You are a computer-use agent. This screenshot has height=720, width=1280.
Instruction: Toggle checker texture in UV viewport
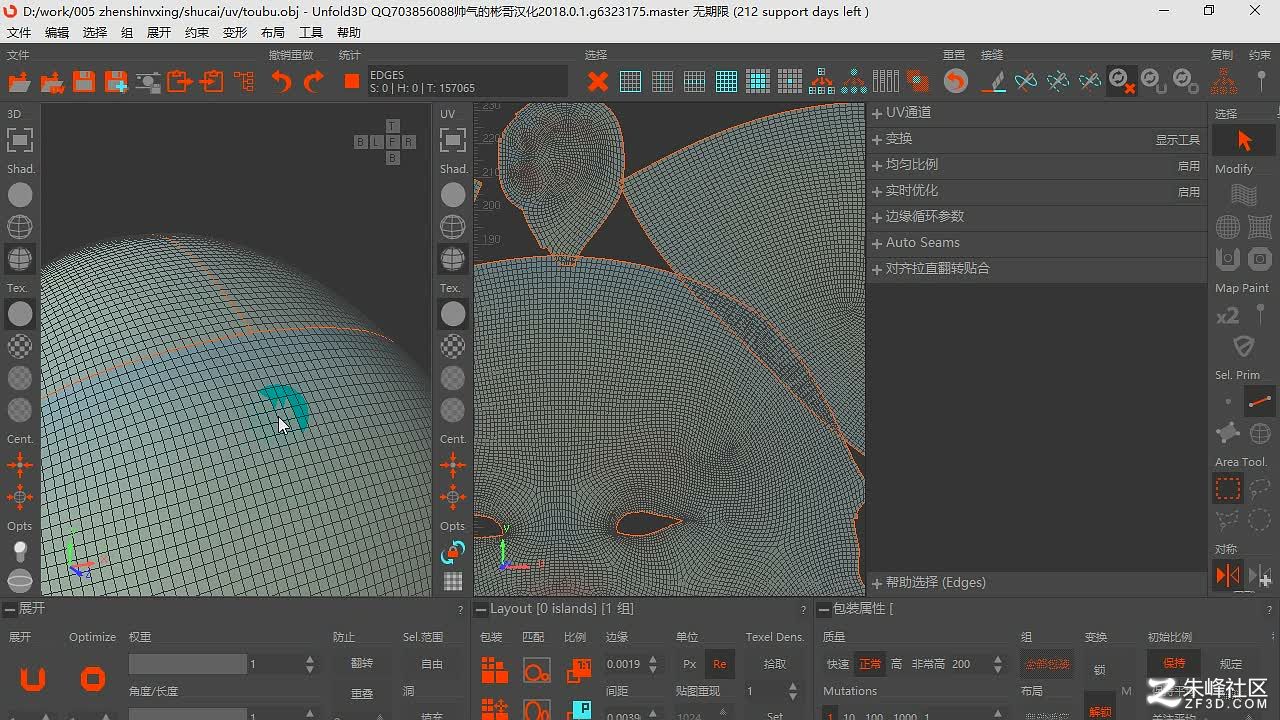coord(453,346)
